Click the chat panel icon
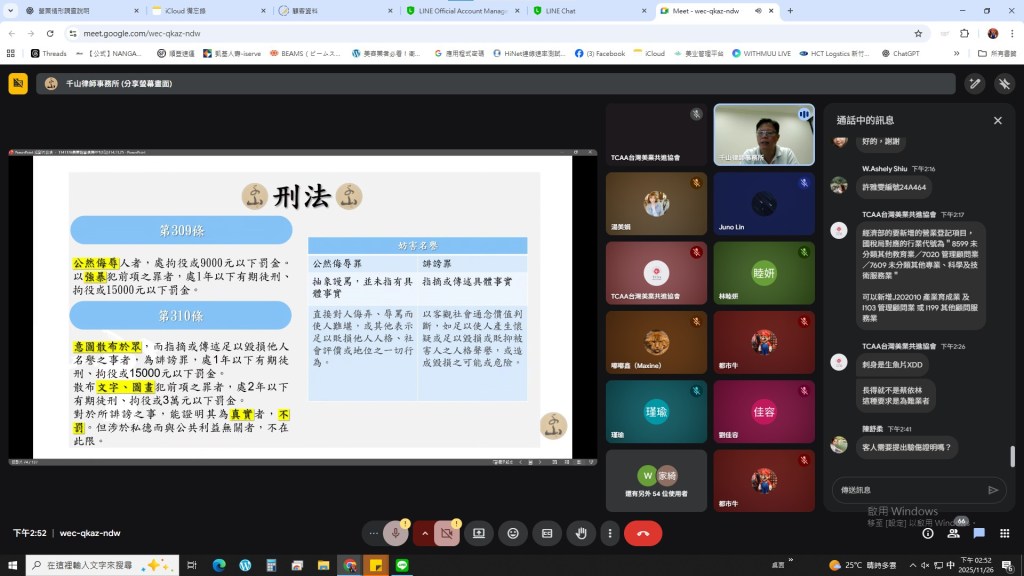This screenshot has width=1024, height=576. point(979,533)
